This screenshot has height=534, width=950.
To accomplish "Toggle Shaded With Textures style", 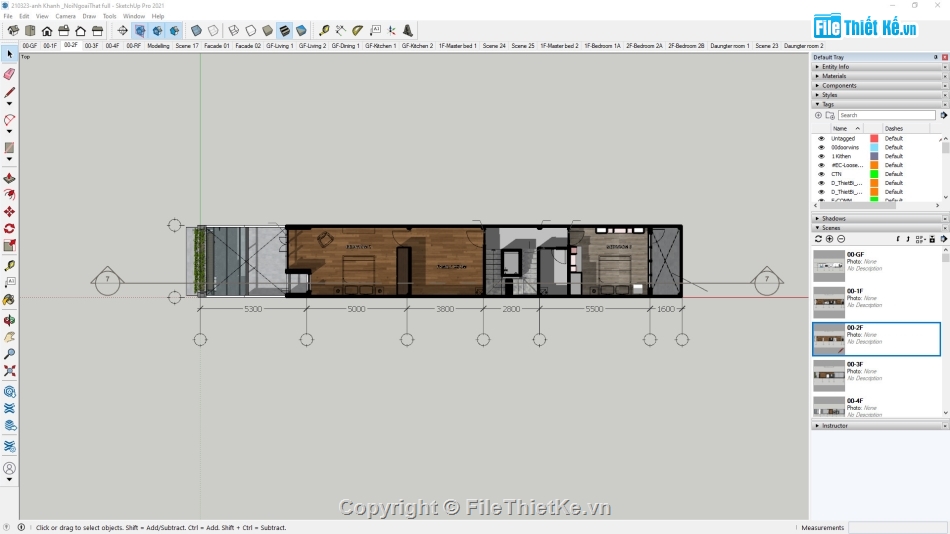I will coord(284,30).
